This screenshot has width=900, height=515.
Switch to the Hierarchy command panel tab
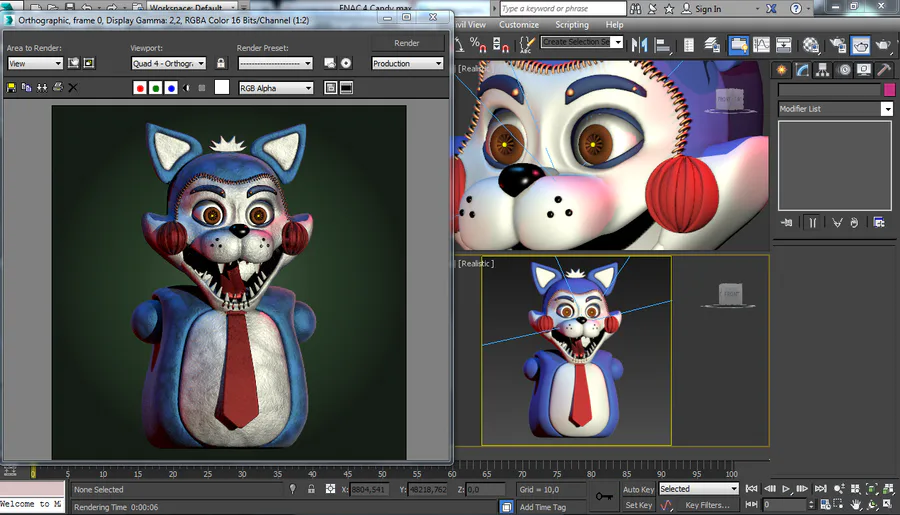(823, 70)
